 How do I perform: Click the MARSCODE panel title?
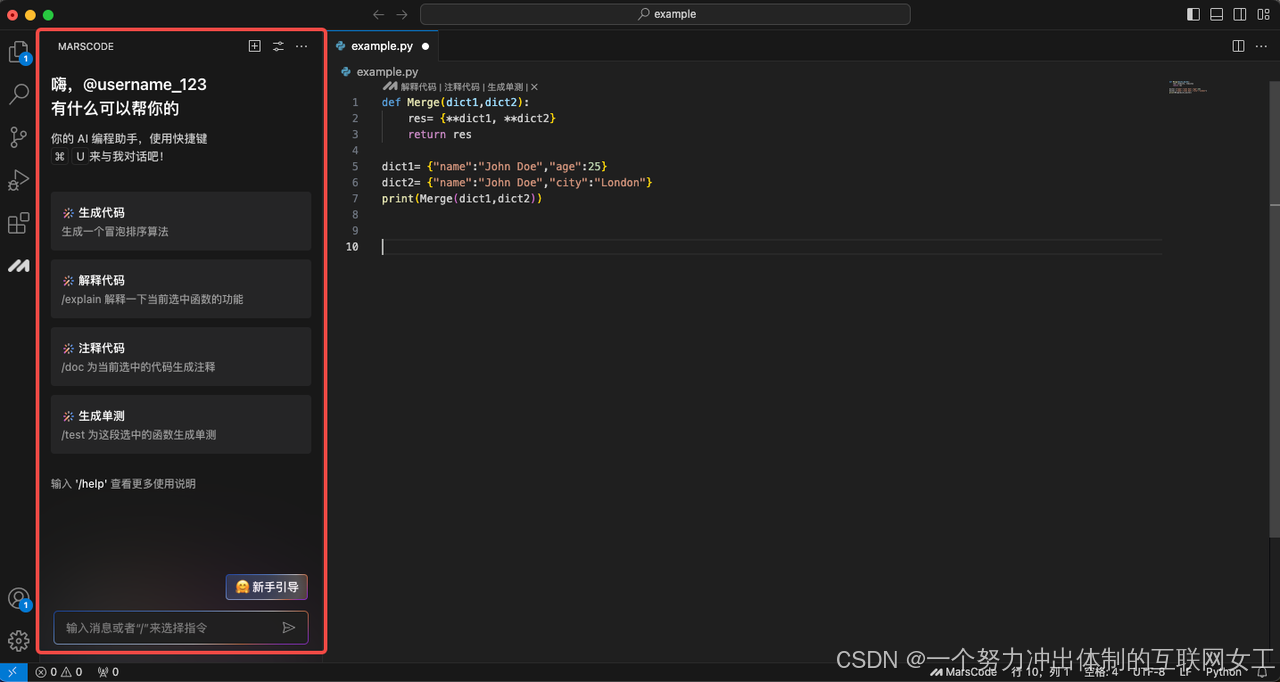point(86,46)
